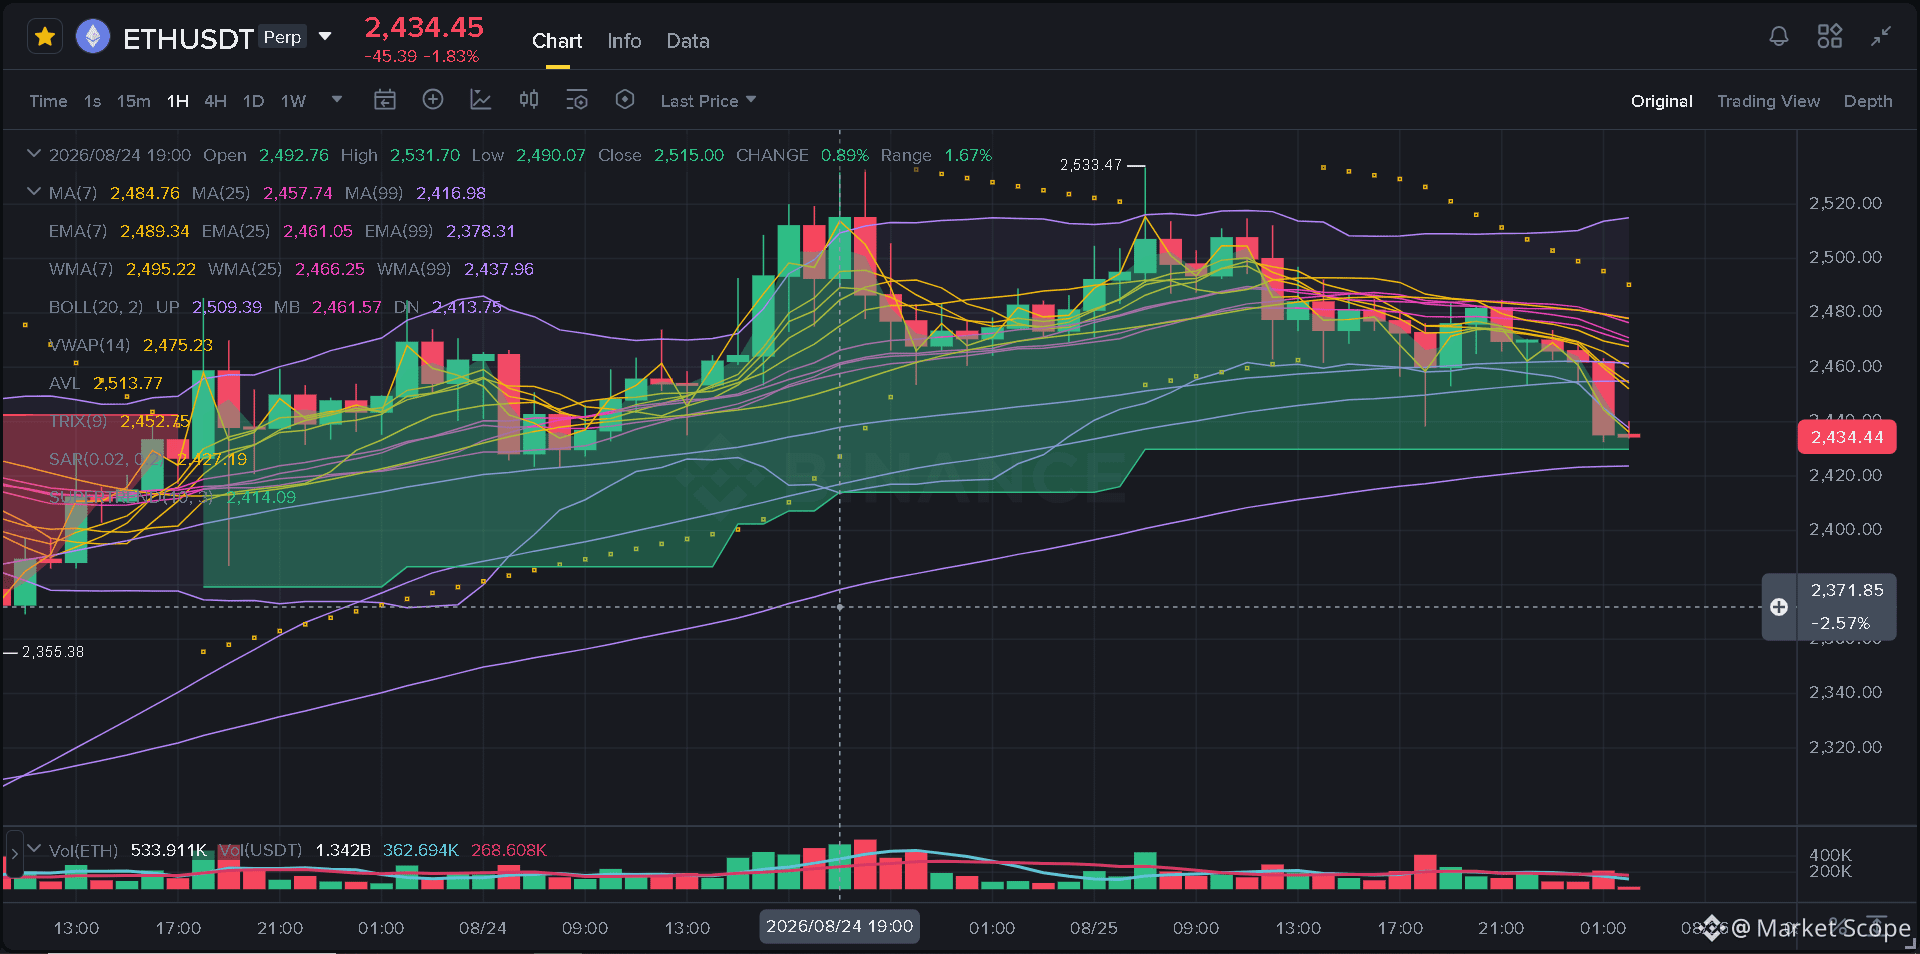Click the add (plus circle) toolbar icon

coord(433,99)
